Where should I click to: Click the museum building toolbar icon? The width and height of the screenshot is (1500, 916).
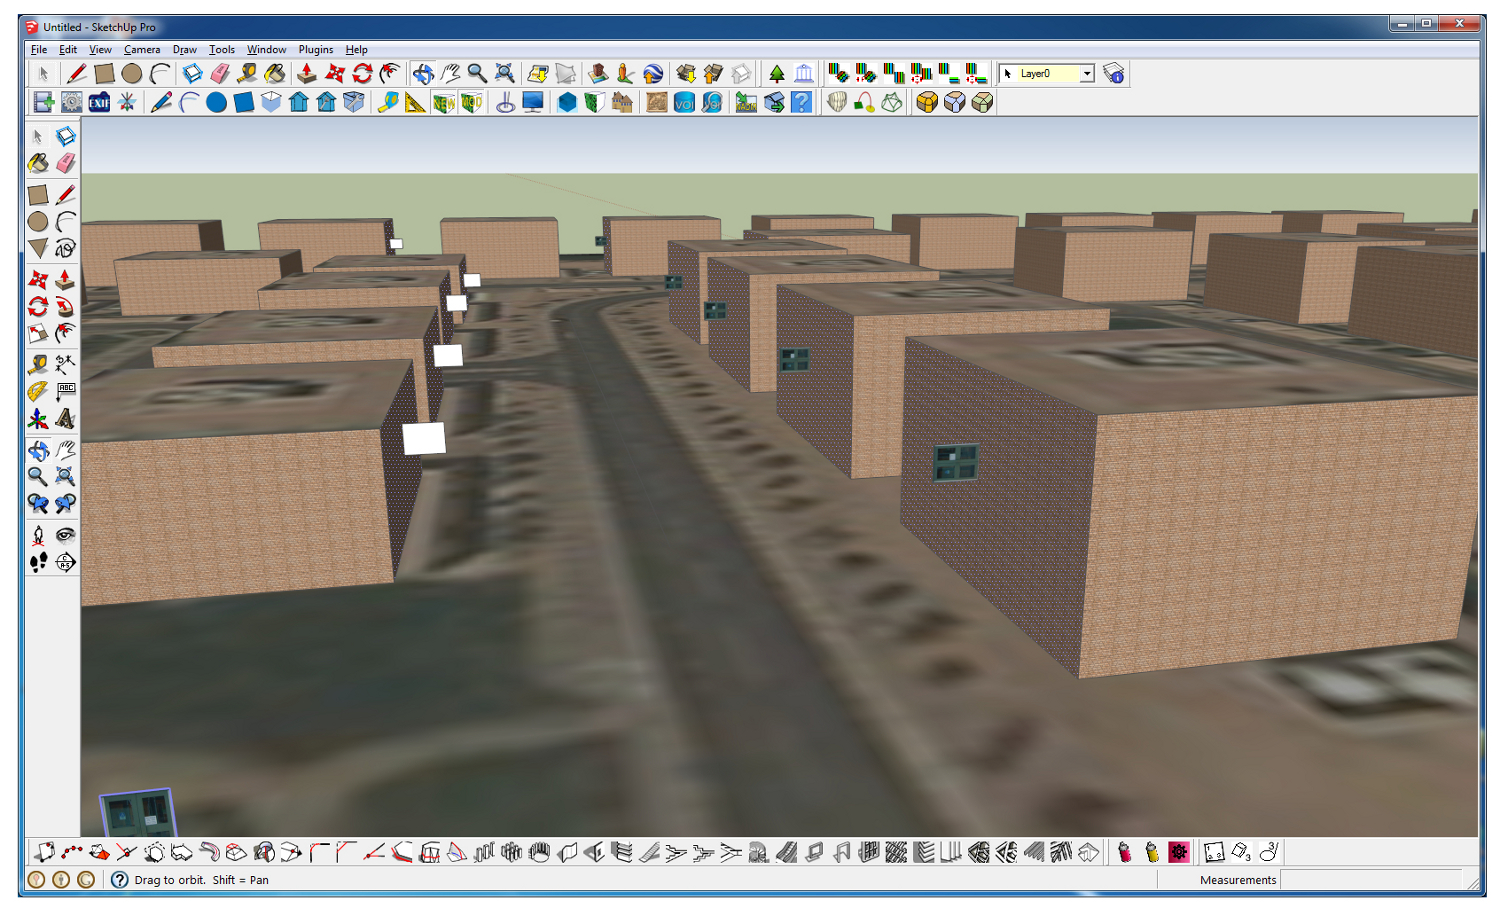804,74
